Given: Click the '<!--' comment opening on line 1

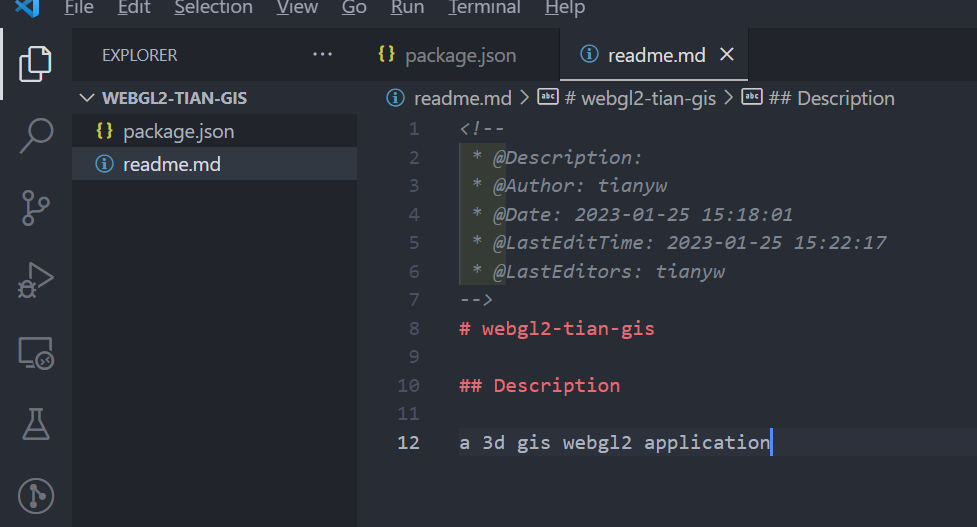Looking at the screenshot, I should [x=482, y=129].
